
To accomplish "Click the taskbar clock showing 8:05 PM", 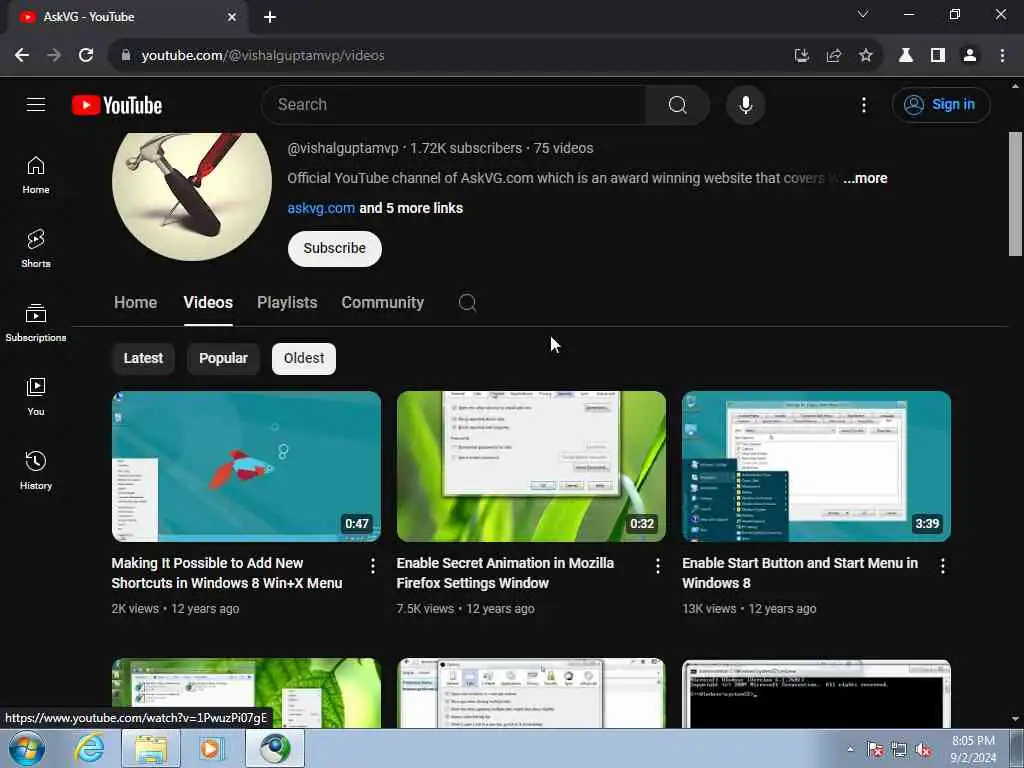I will 973,749.
